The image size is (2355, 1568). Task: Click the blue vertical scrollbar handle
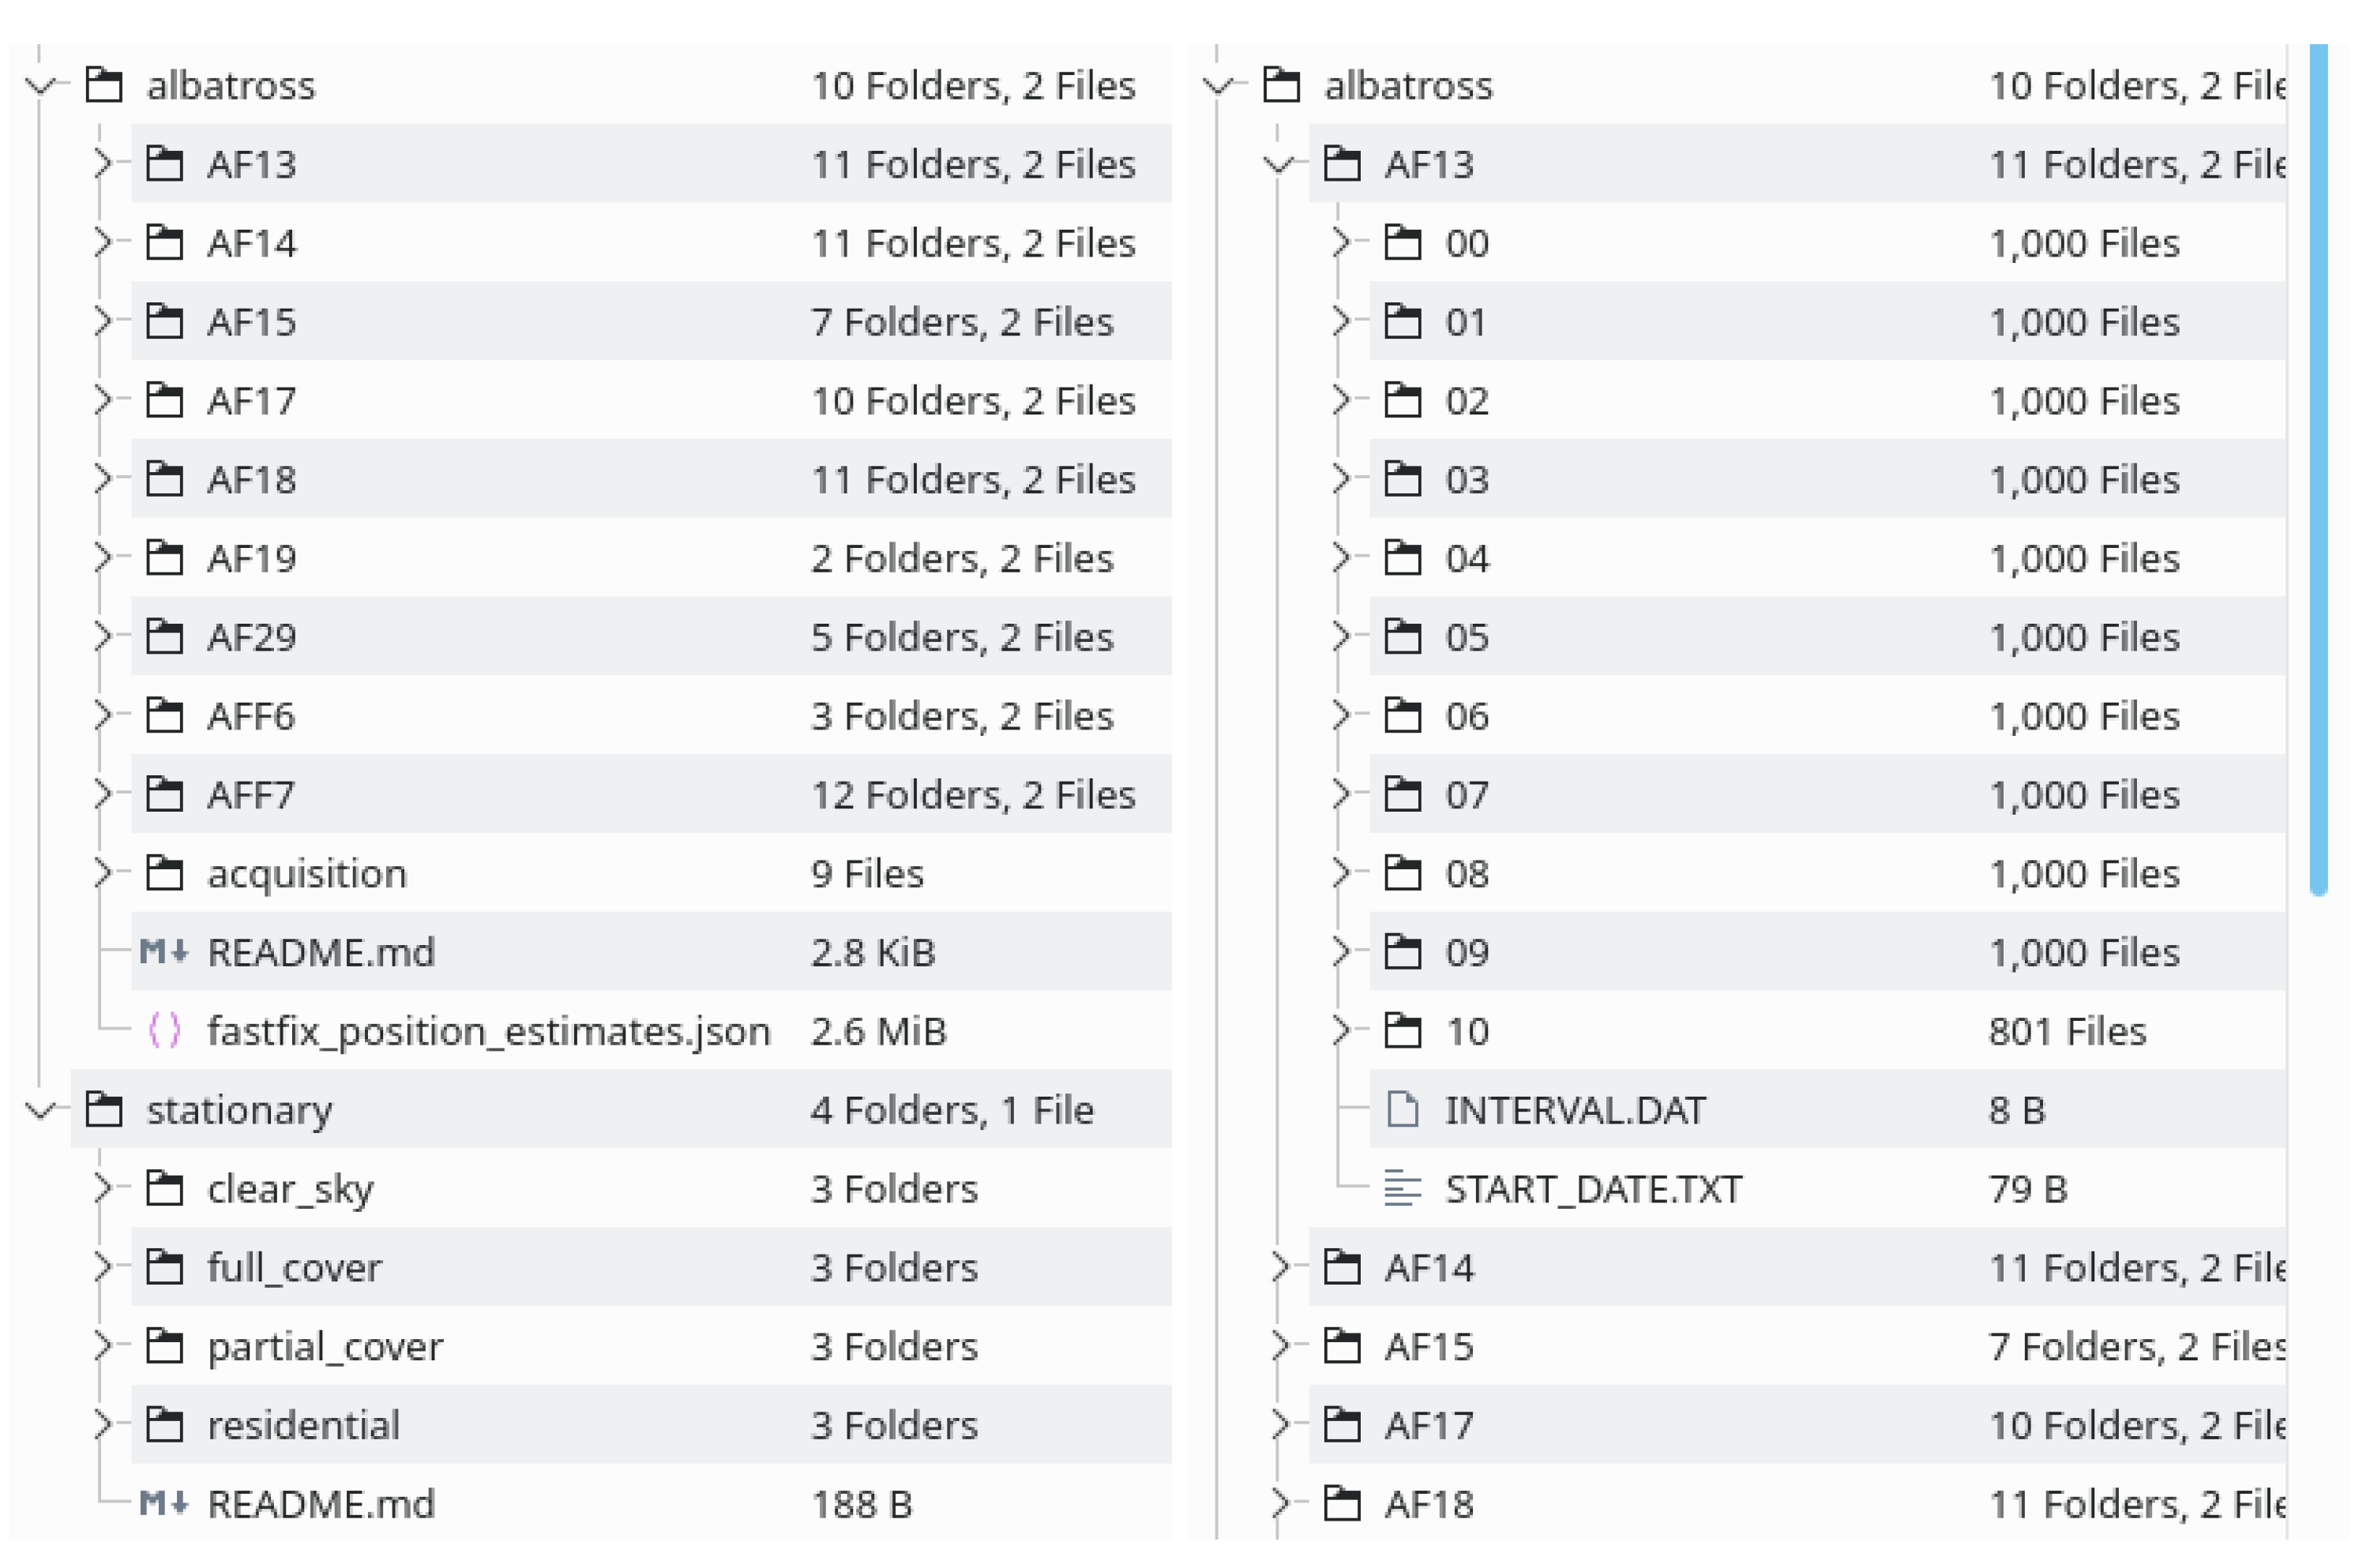(x=2318, y=470)
